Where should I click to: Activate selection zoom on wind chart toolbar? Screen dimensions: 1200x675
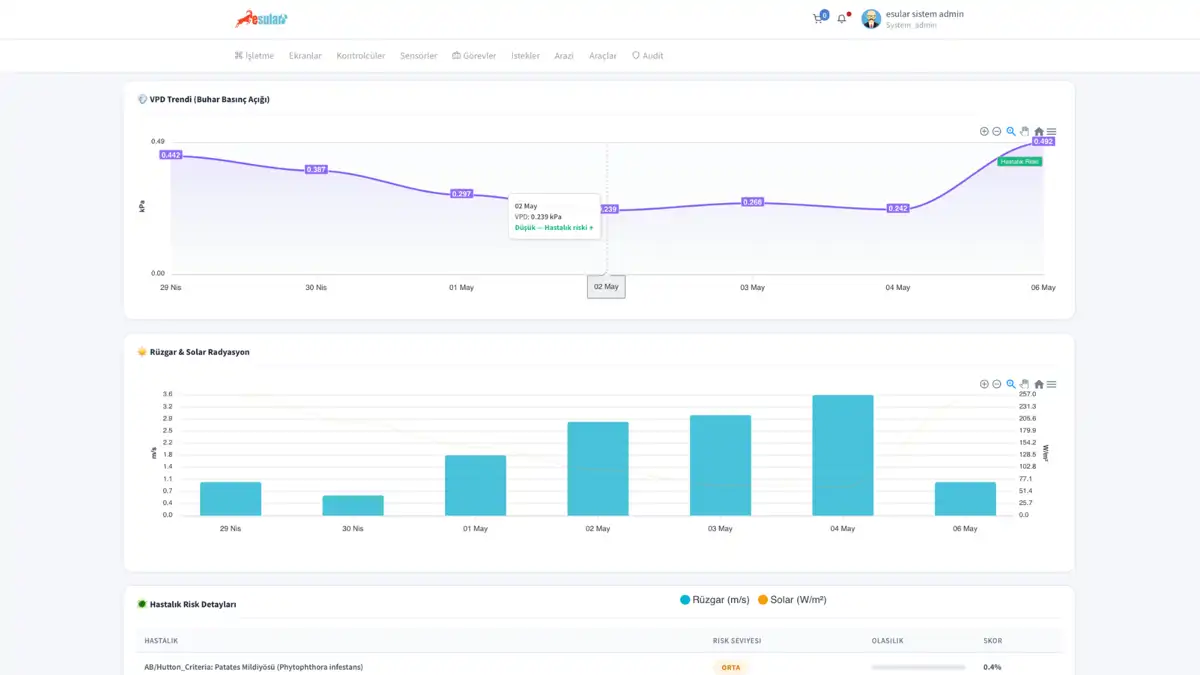coord(1011,384)
